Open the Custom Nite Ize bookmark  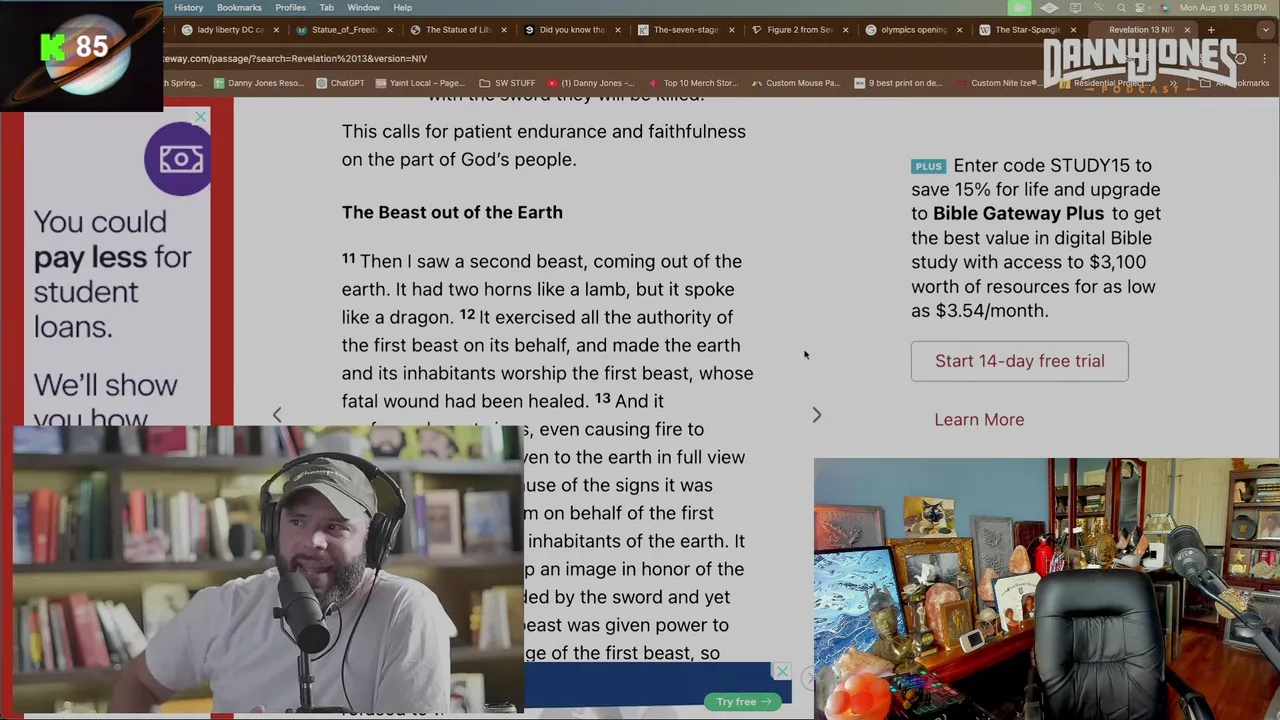coord(1000,83)
